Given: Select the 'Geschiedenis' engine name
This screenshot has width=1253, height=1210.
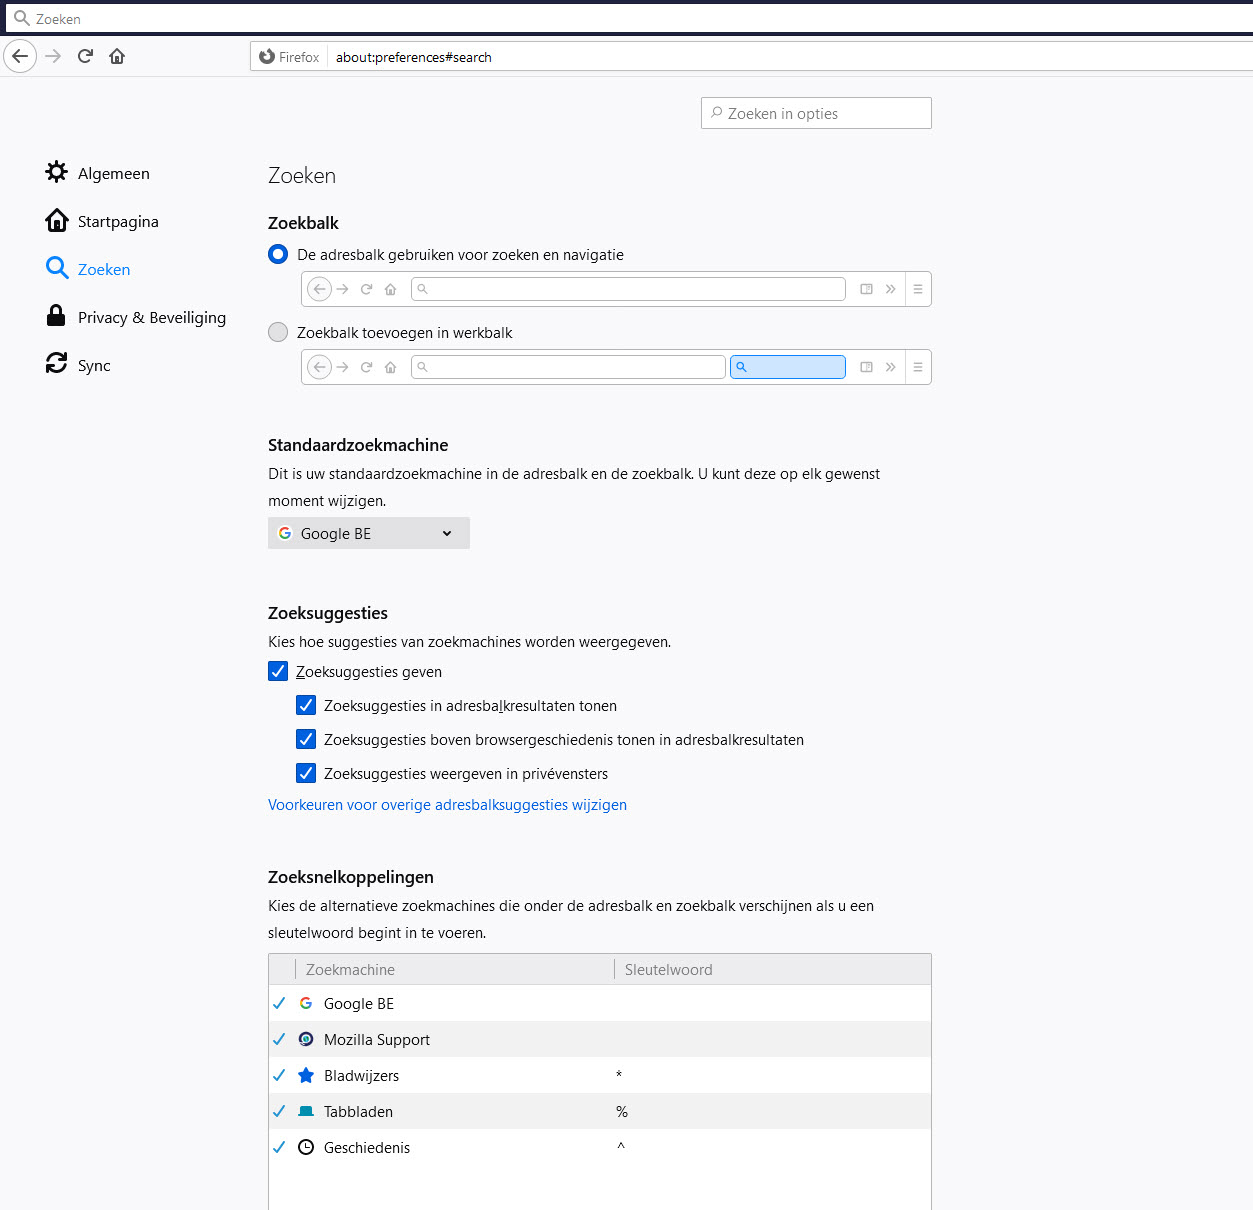Looking at the screenshot, I should 367,1148.
